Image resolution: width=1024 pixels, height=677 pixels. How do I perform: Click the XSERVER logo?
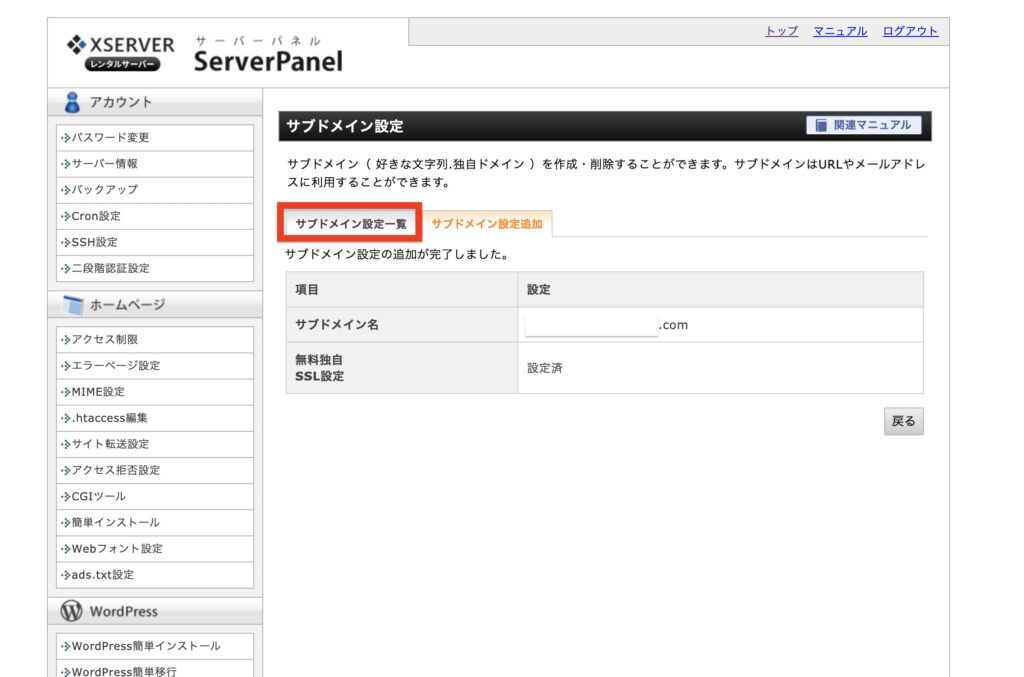pos(121,52)
